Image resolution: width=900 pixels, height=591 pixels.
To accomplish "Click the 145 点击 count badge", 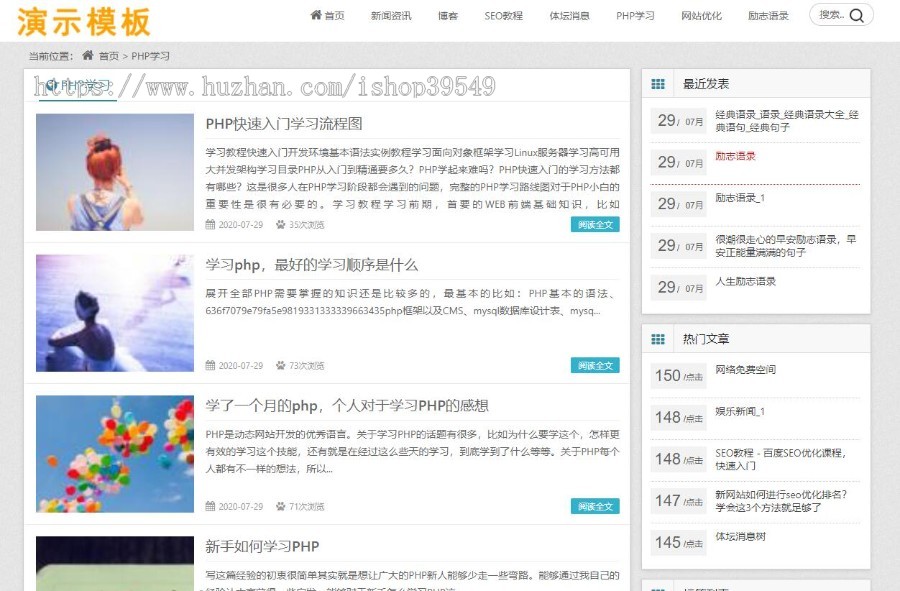I will pos(678,543).
